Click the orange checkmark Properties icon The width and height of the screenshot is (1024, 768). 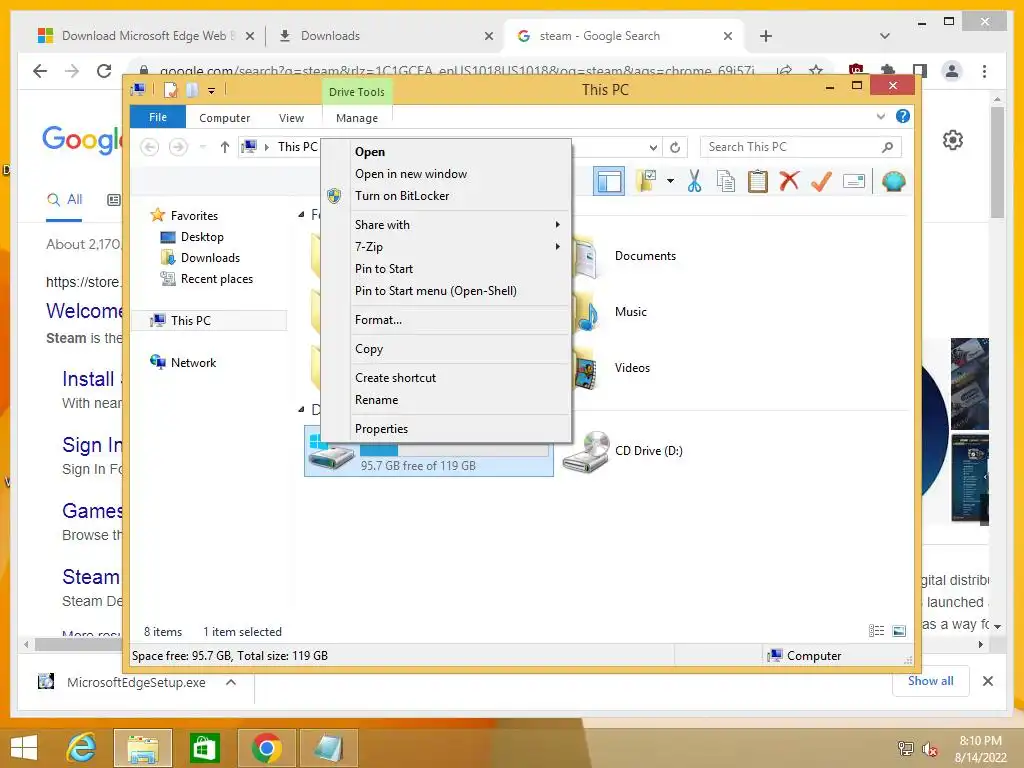[821, 181]
